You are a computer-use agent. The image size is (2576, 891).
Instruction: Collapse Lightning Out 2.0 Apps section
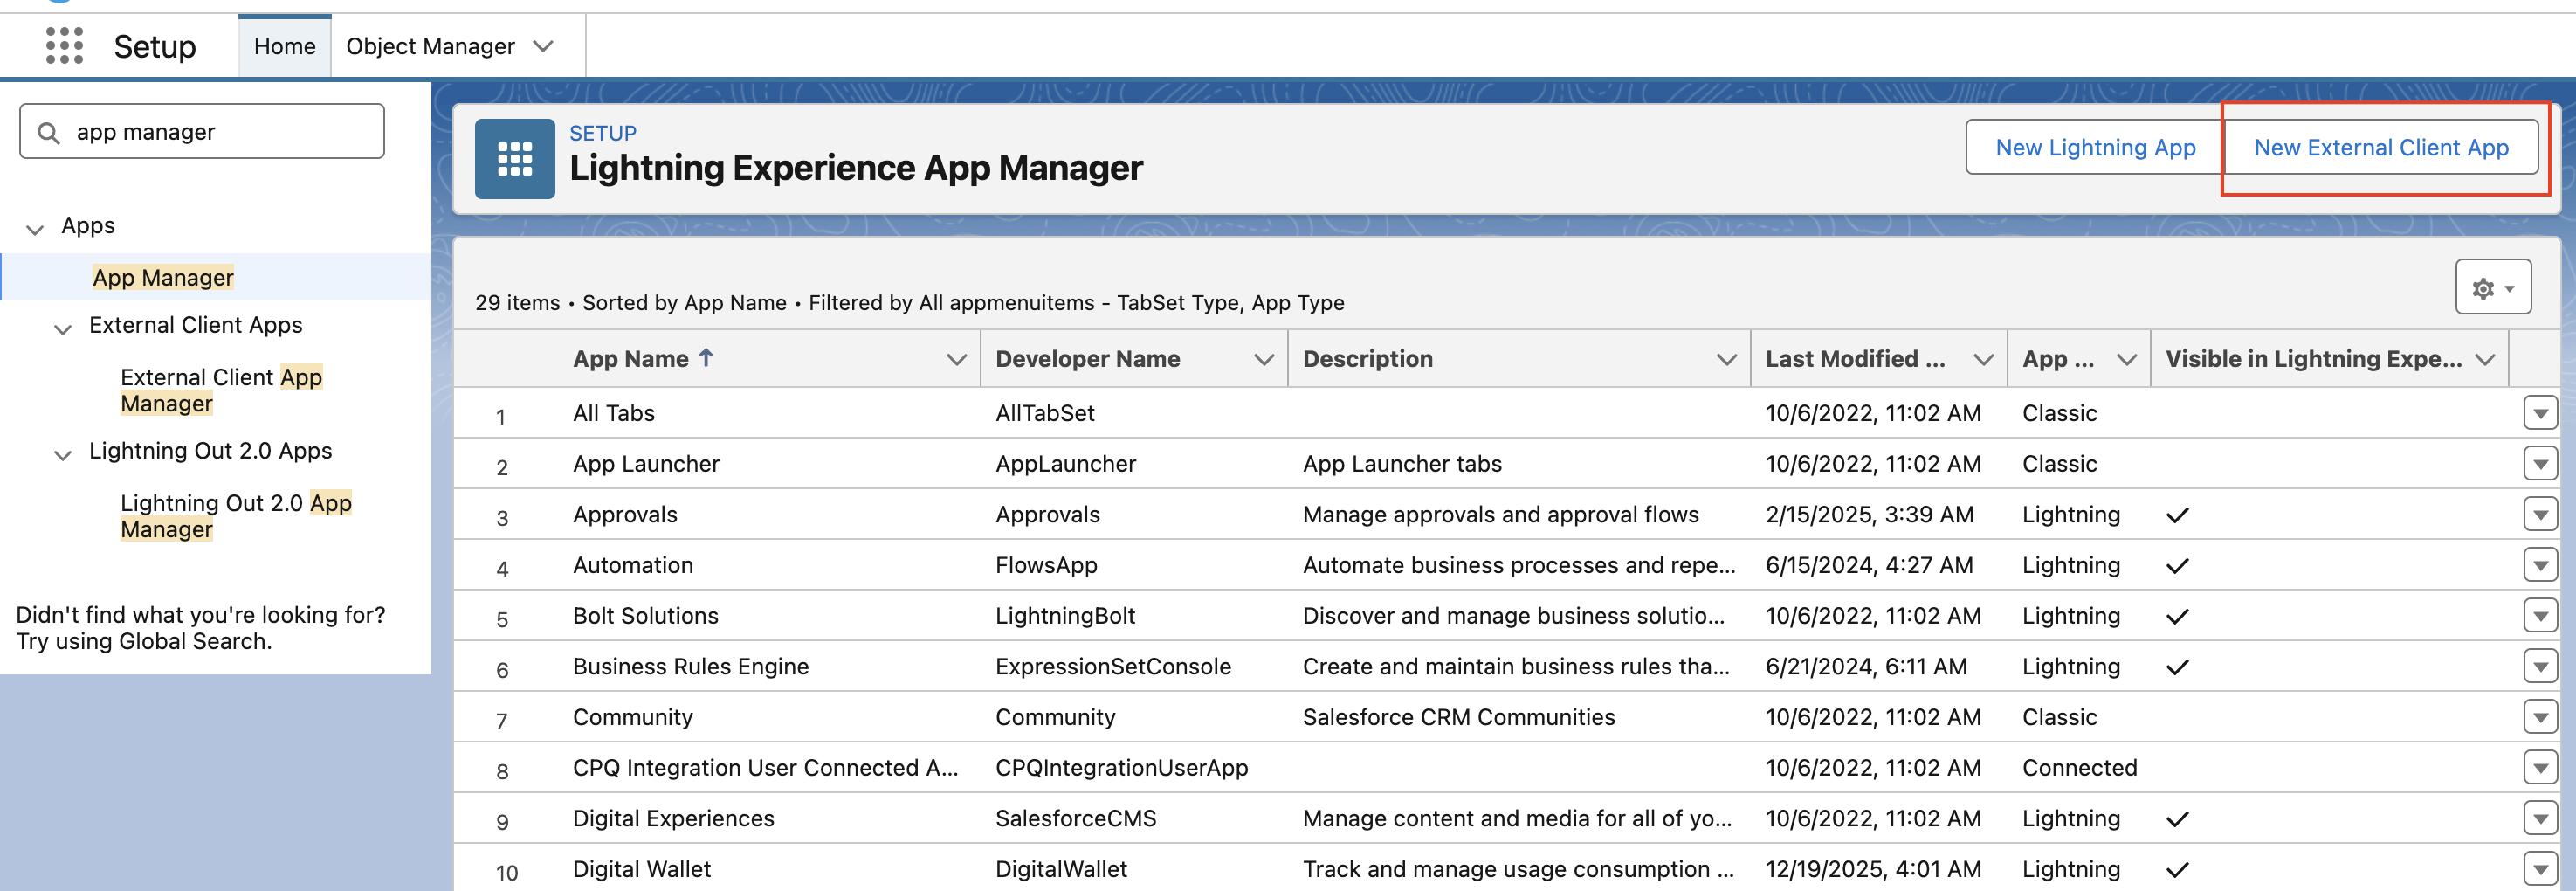pyautogui.click(x=63, y=454)
